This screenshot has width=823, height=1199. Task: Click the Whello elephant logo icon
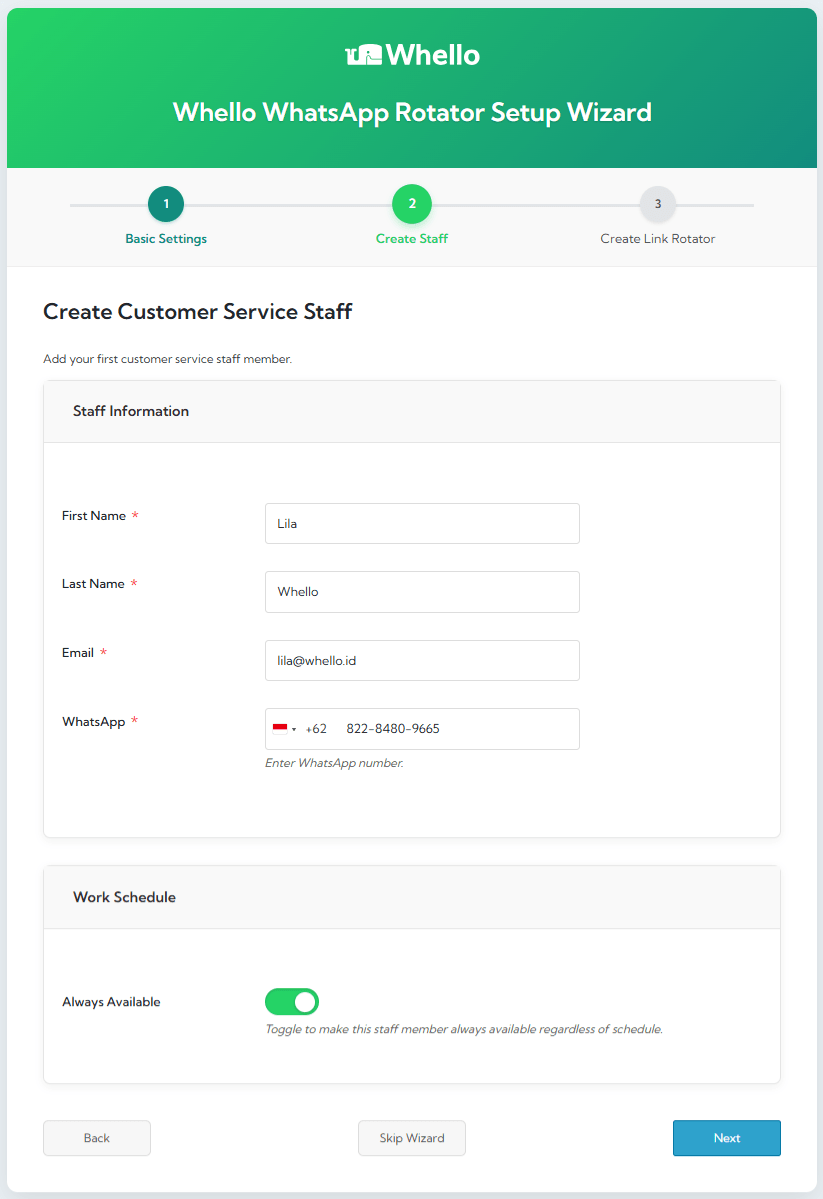pyautogui.click(x=363, y=55)
